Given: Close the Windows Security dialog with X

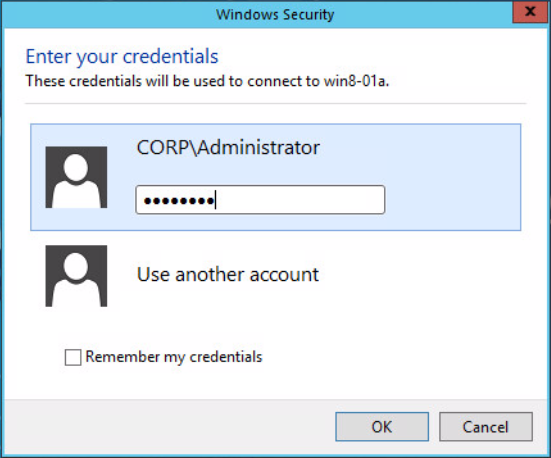Looking at the screenshot, I should tap(530, 12).
